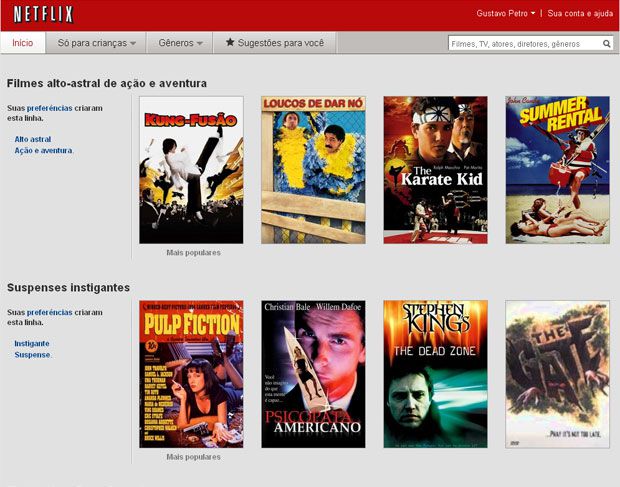Open the Gustavo Petro profile dropdown
The width and height of the screenshot is (620, 487).
[x=506, y=13]
